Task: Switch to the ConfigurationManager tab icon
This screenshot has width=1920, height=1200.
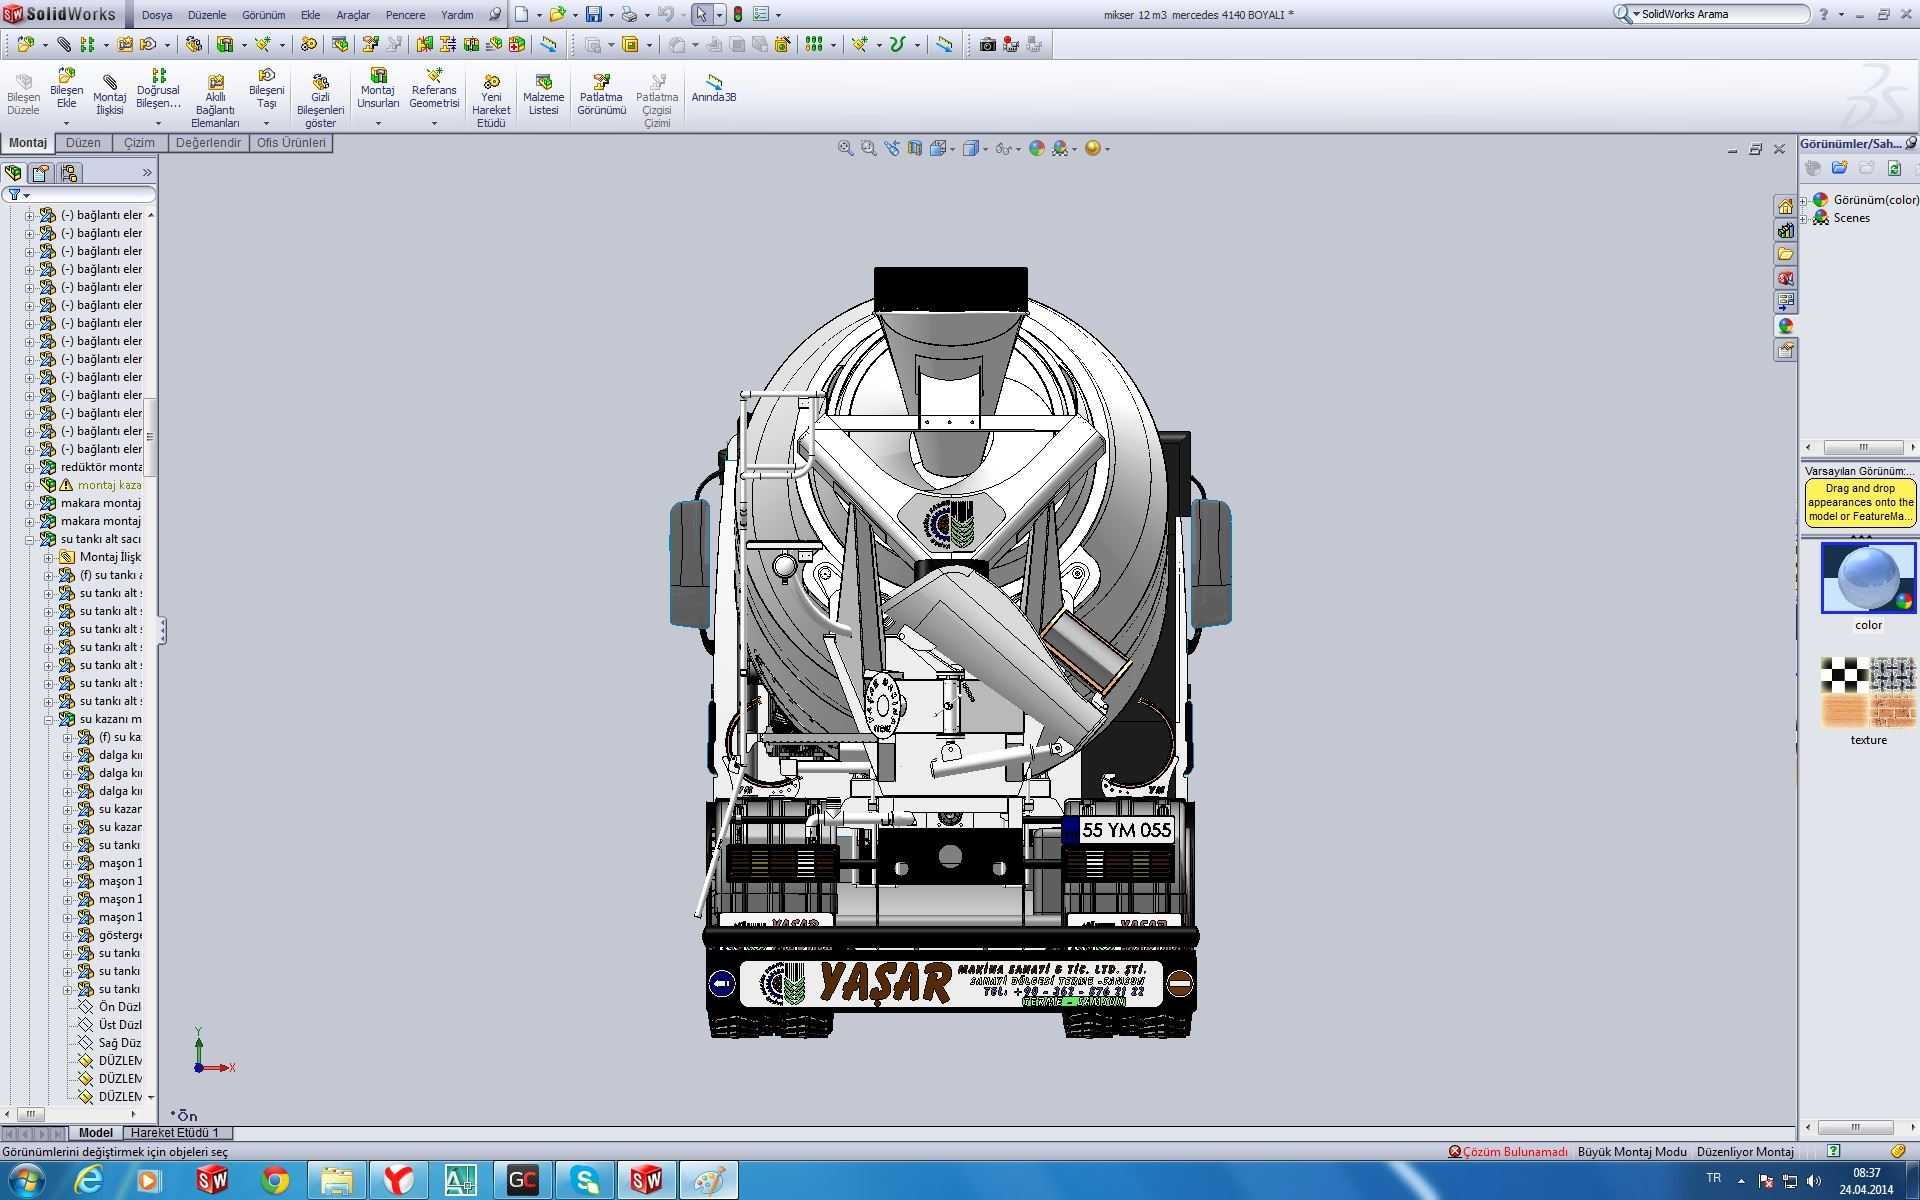Action: pos(69,172)
